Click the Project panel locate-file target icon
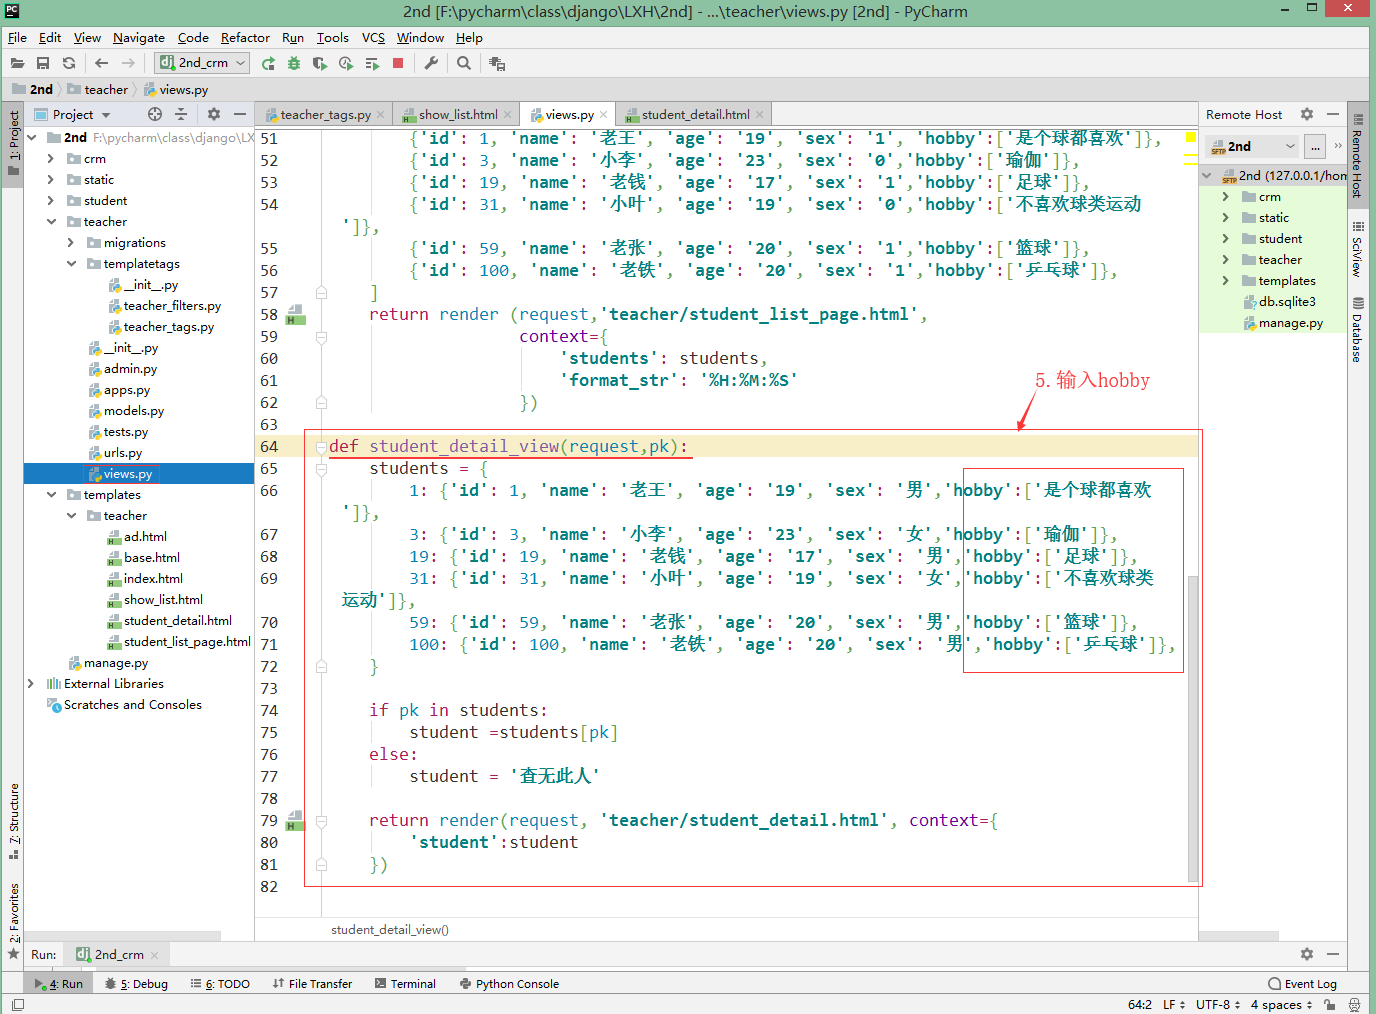Viewport: 1376px width, 1014px height. pos(154,114)
